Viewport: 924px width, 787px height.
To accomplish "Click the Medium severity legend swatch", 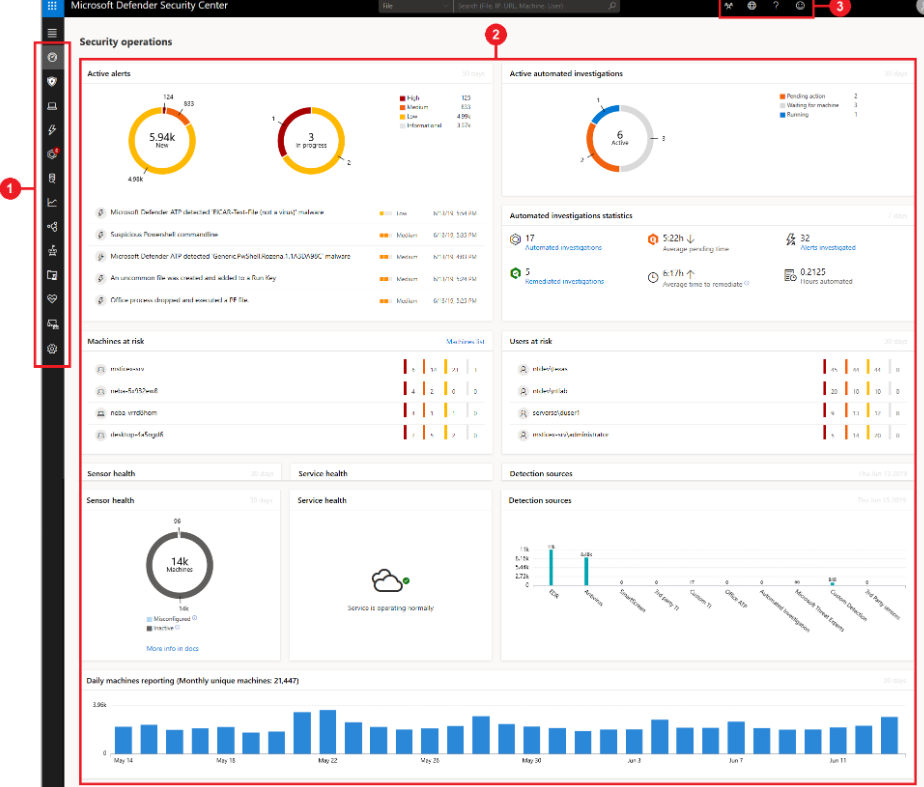I will coord(402,107).
